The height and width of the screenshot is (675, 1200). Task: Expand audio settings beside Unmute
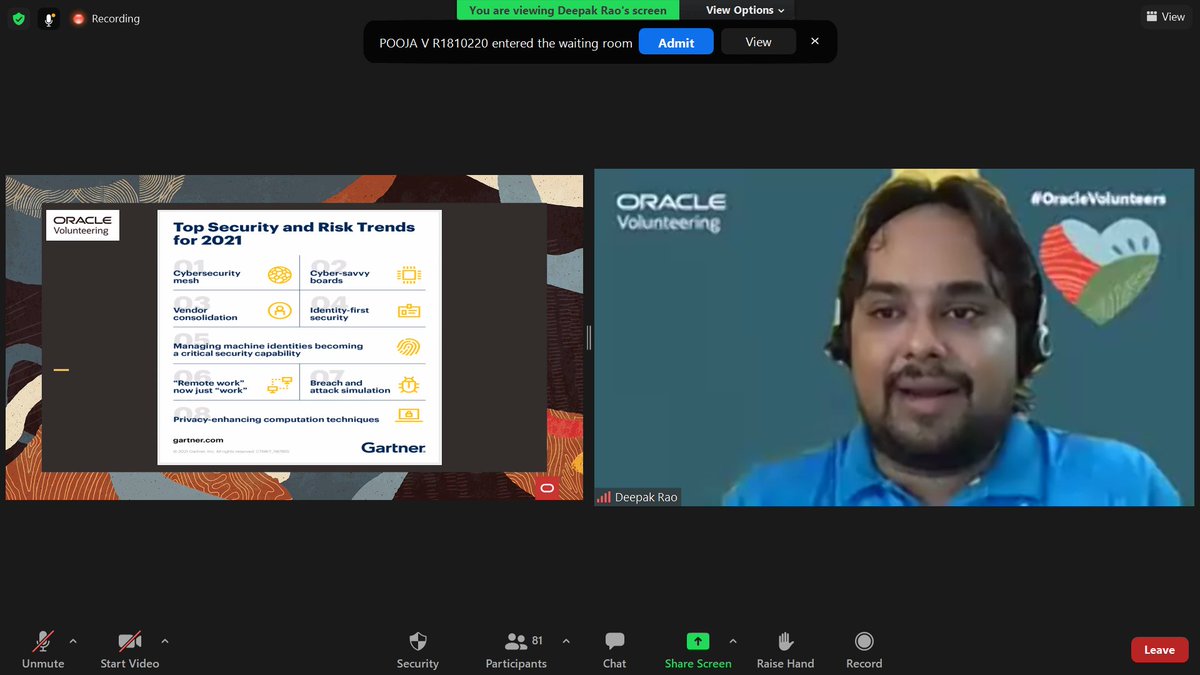(73, 641)
